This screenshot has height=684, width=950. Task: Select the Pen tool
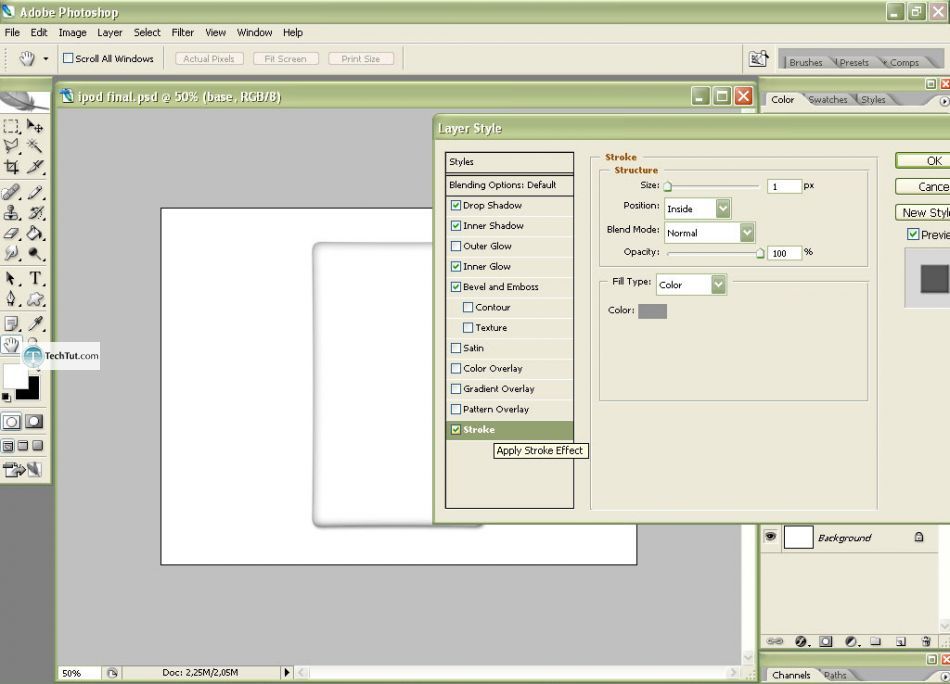12,299
